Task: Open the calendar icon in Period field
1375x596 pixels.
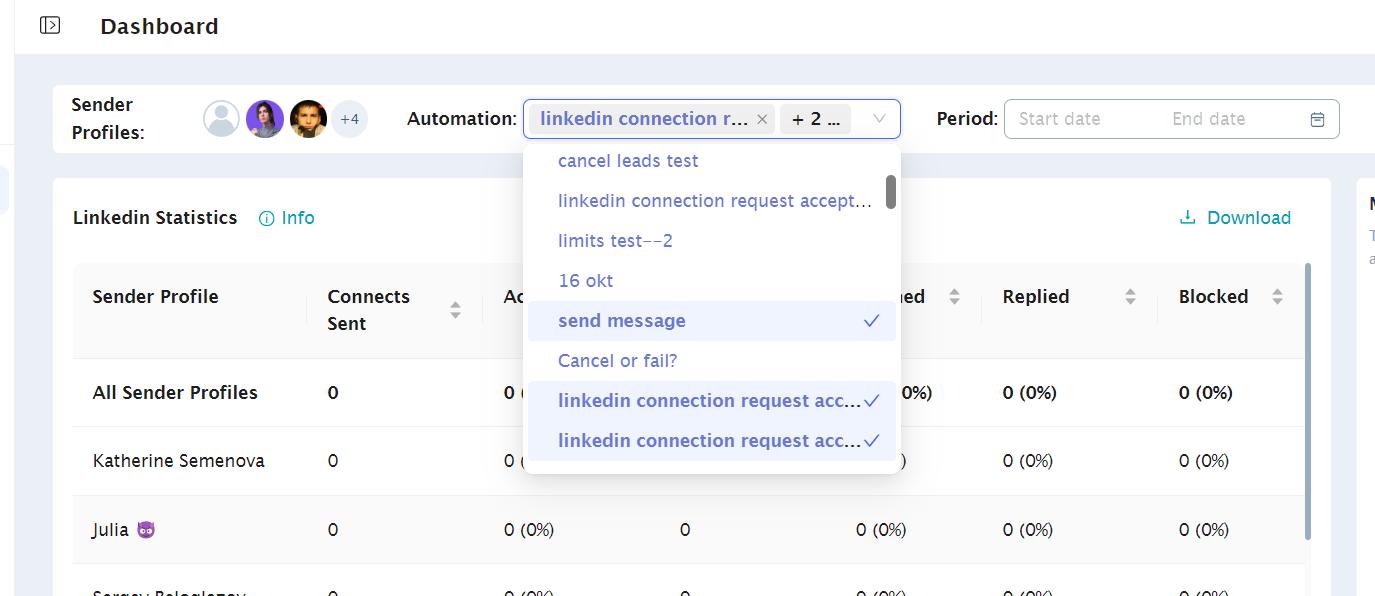Action: [x=1317, y=119]
